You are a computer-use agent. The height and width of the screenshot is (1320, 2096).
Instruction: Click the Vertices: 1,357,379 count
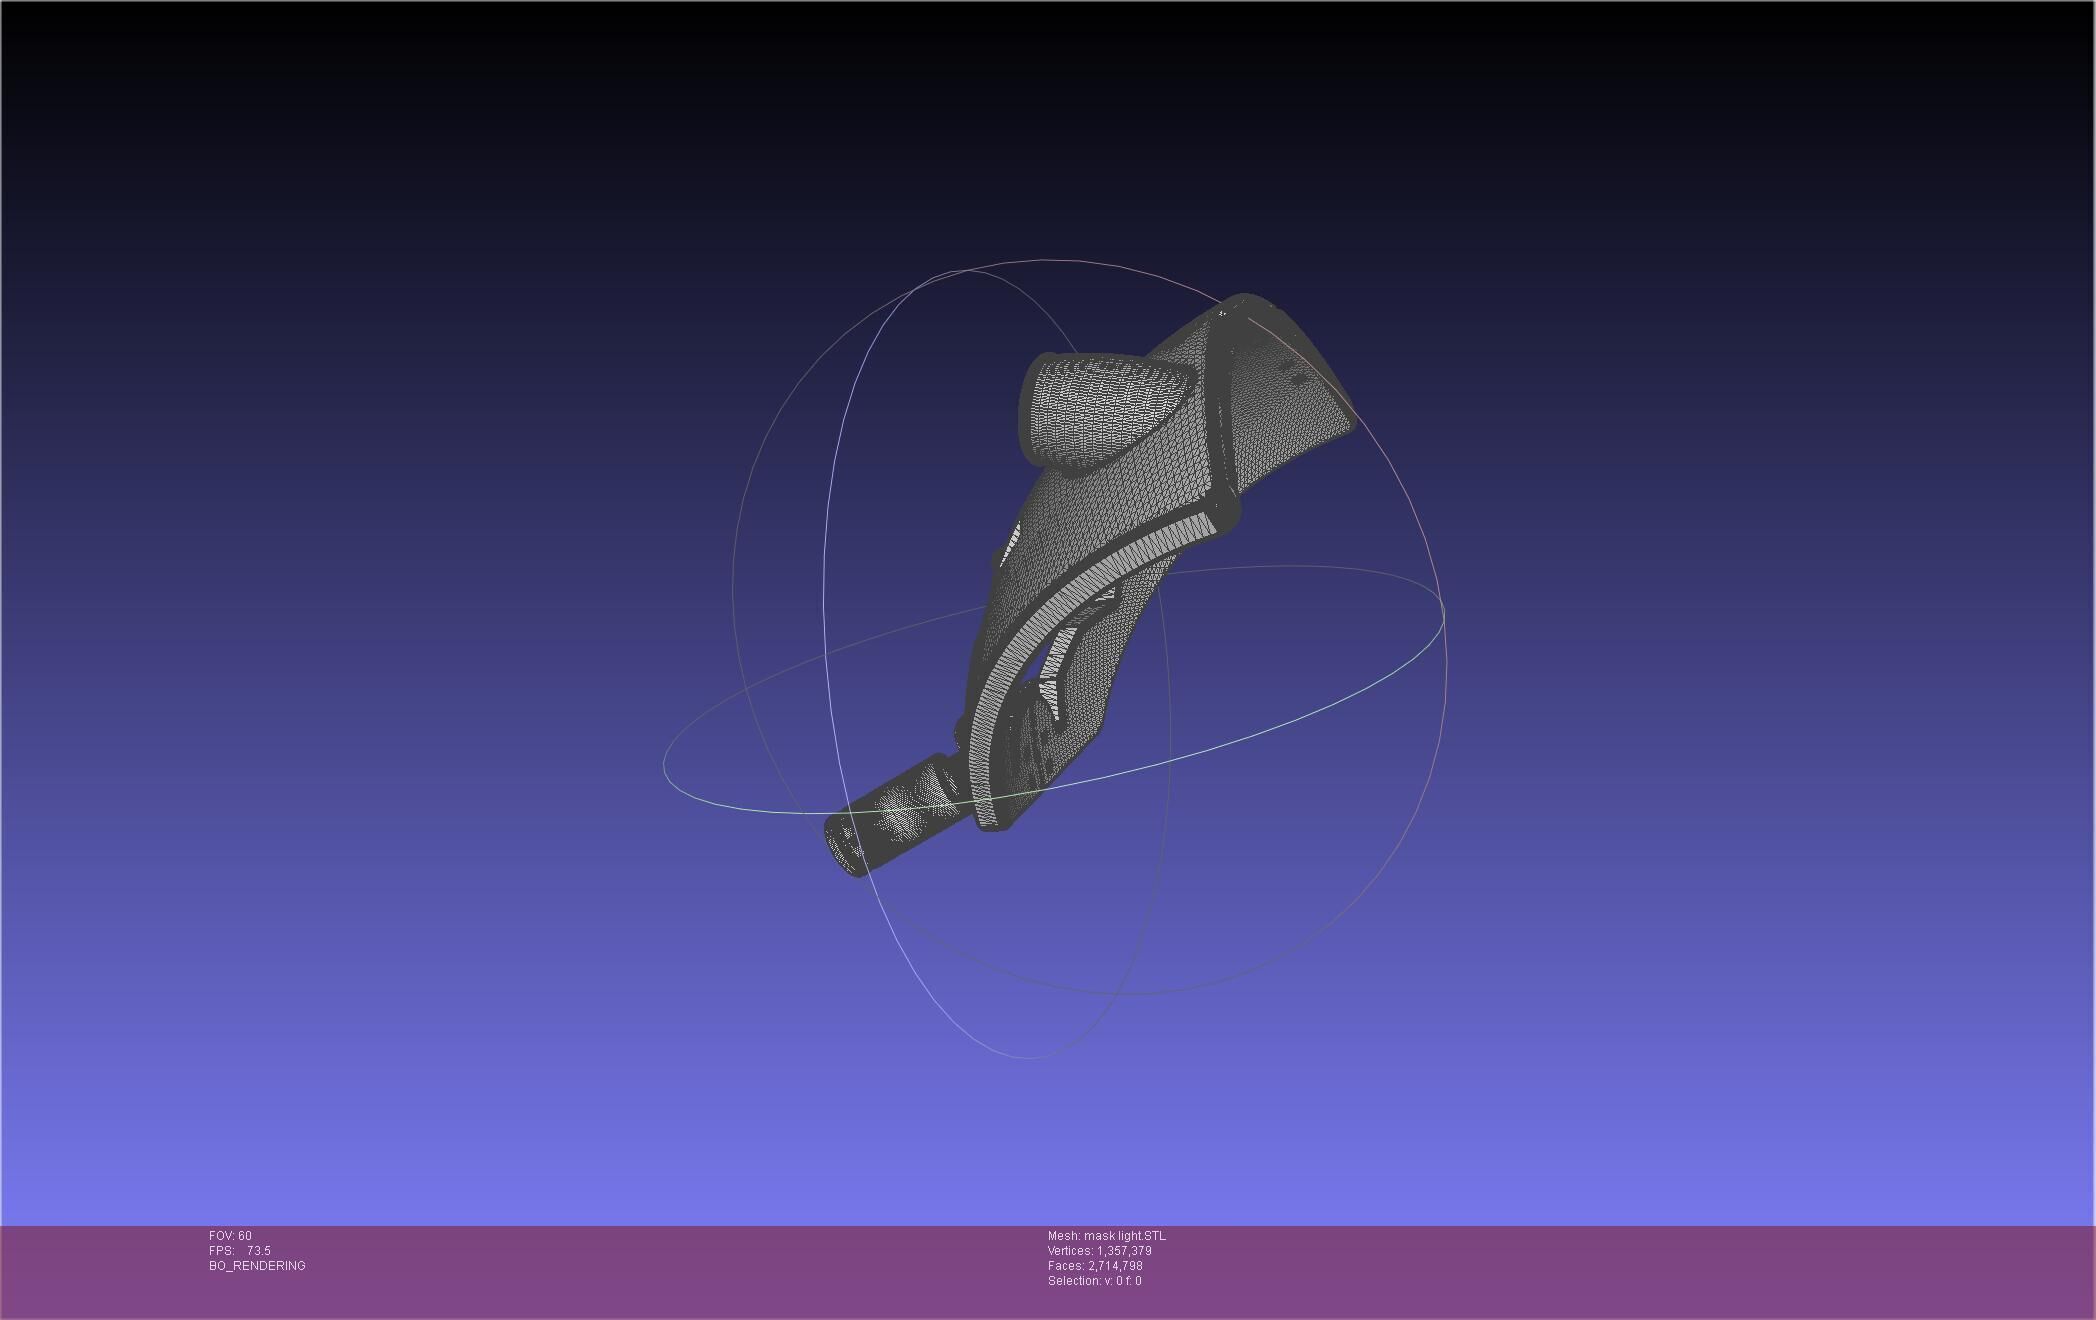[1099, 1251]
